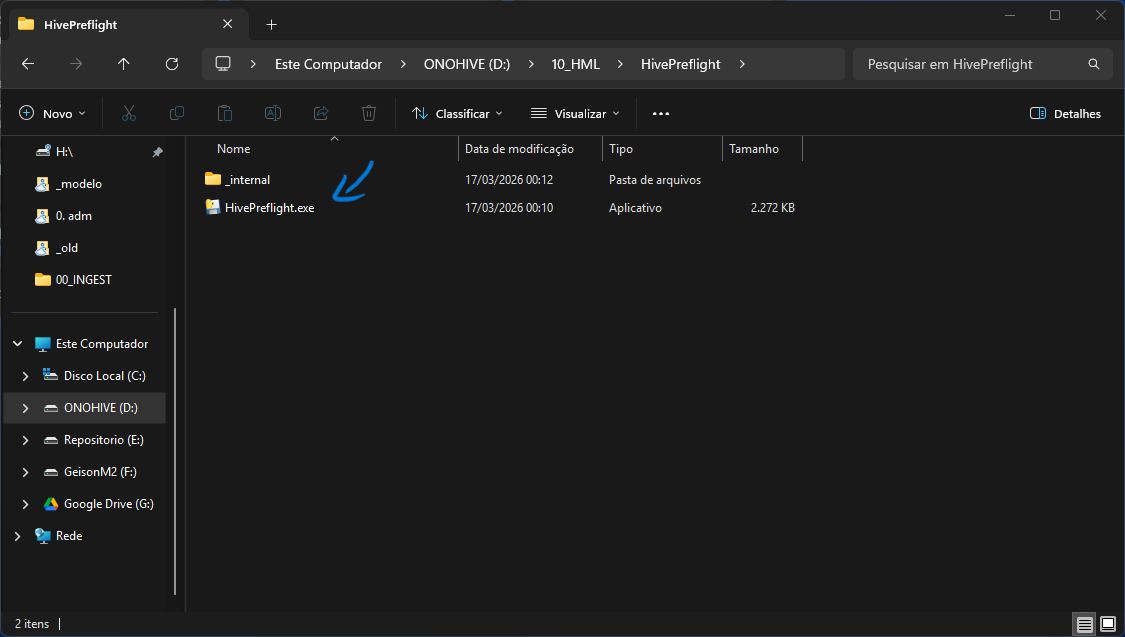Select Repositorio (E:) drive
Image resolution: width=1125 pixels, height=637 pixels.
[103, 440]
